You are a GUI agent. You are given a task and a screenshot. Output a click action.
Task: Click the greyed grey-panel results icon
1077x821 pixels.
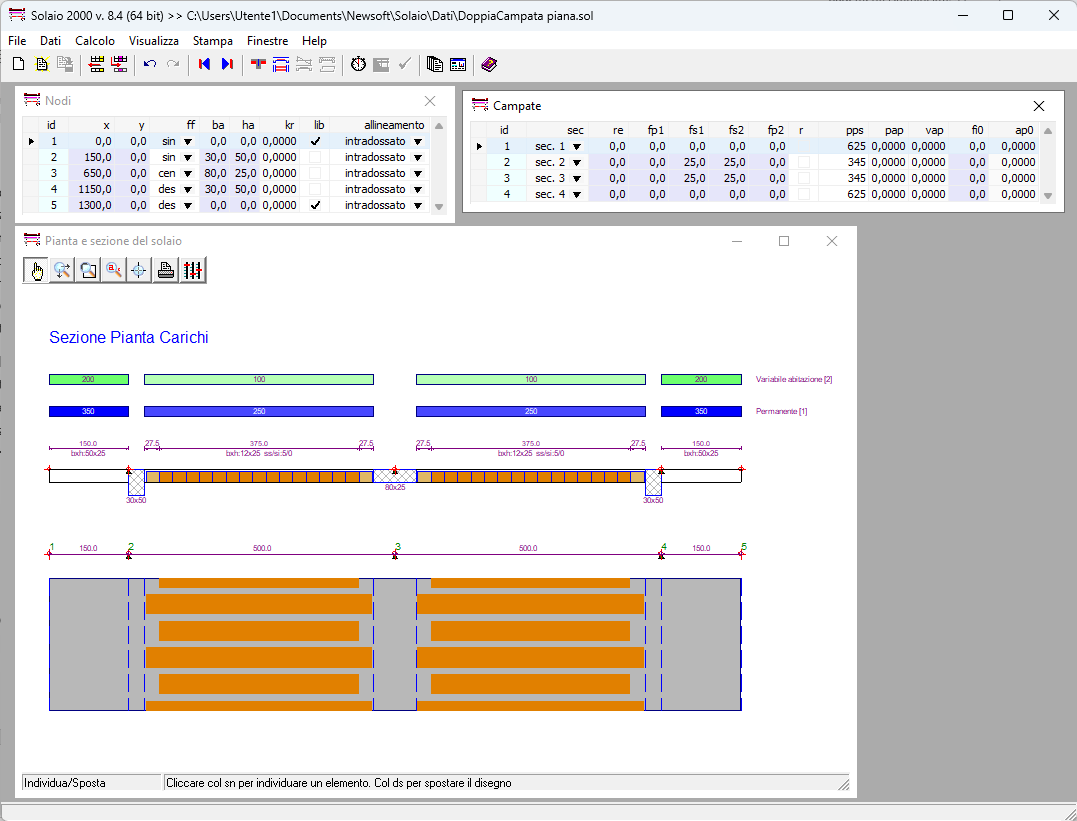click(x=381, y=65)
